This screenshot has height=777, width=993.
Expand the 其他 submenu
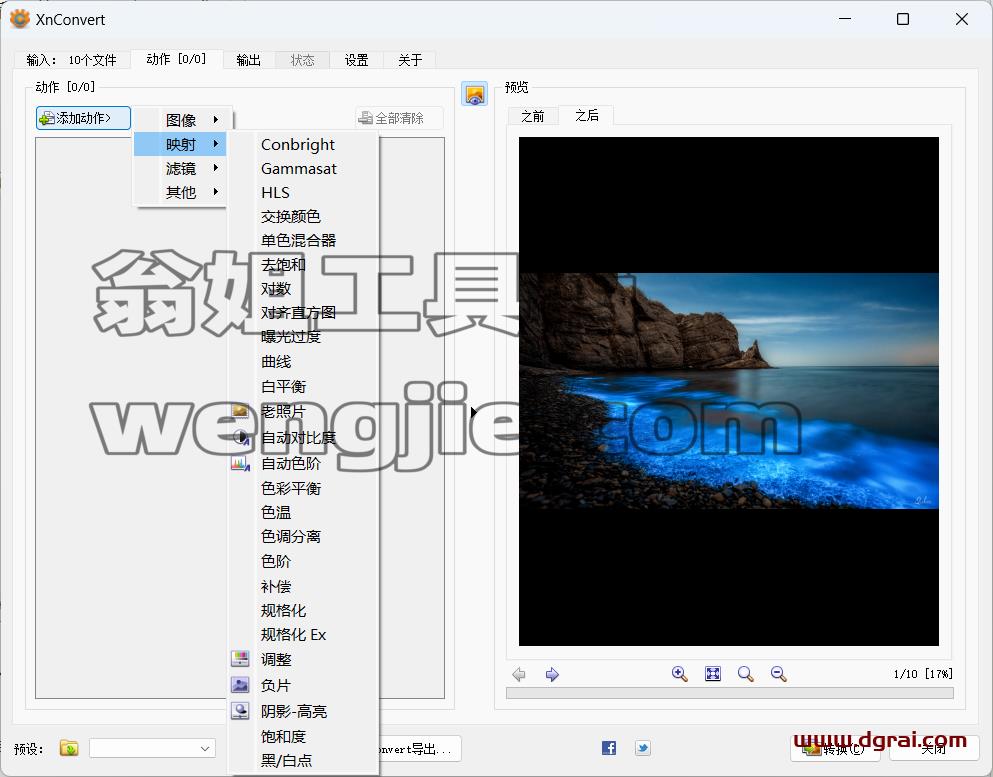[x=180, y=192]
